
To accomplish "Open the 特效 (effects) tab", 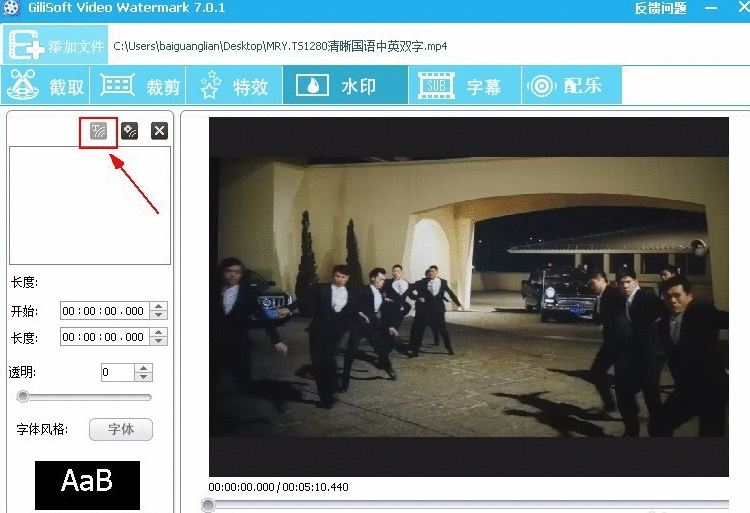I will [x=234, y=86].
